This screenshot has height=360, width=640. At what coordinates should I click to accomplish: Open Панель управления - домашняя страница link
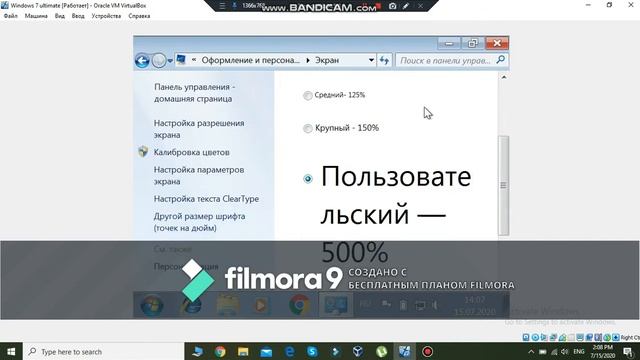pos(194,93)
